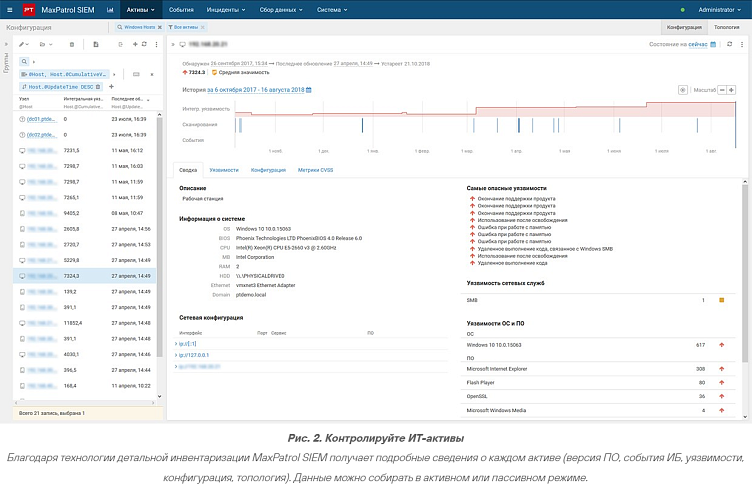Remove the Windows Hosts filter chip
Image resolution: width=752 pixels, height=500 pixels.
160,27
